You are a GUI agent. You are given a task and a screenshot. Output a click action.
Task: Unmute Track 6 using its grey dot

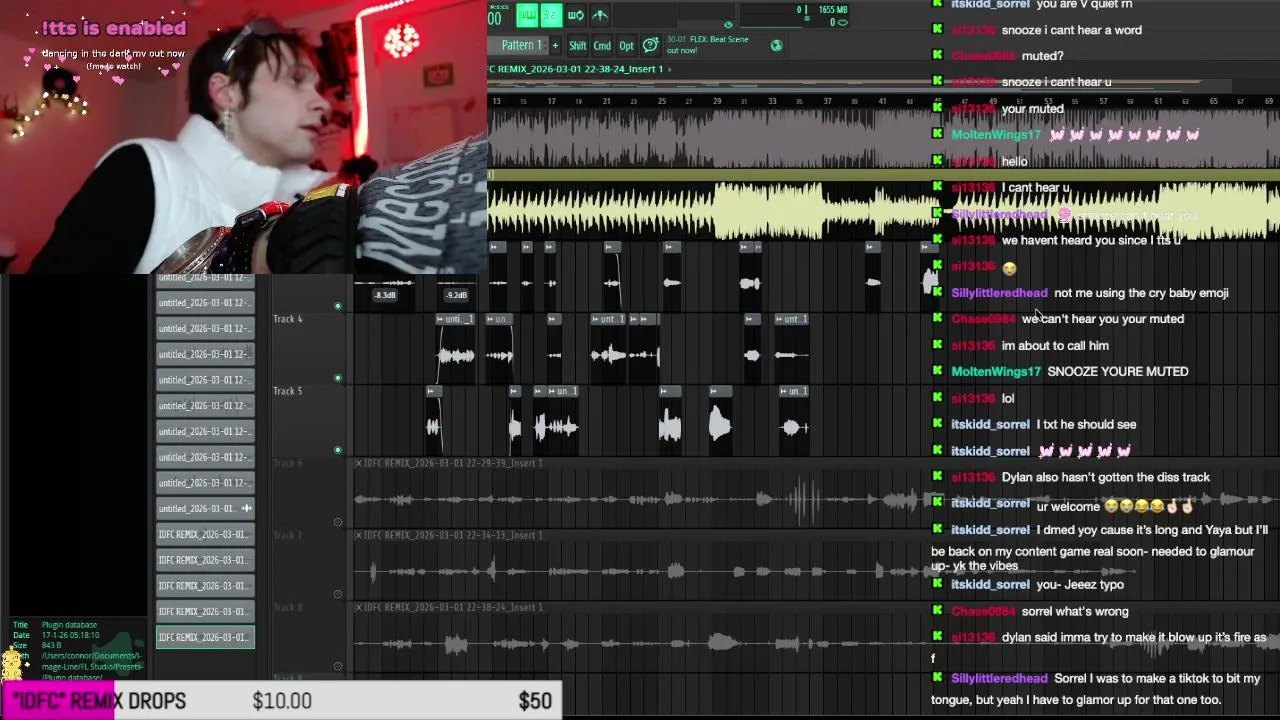338,522
